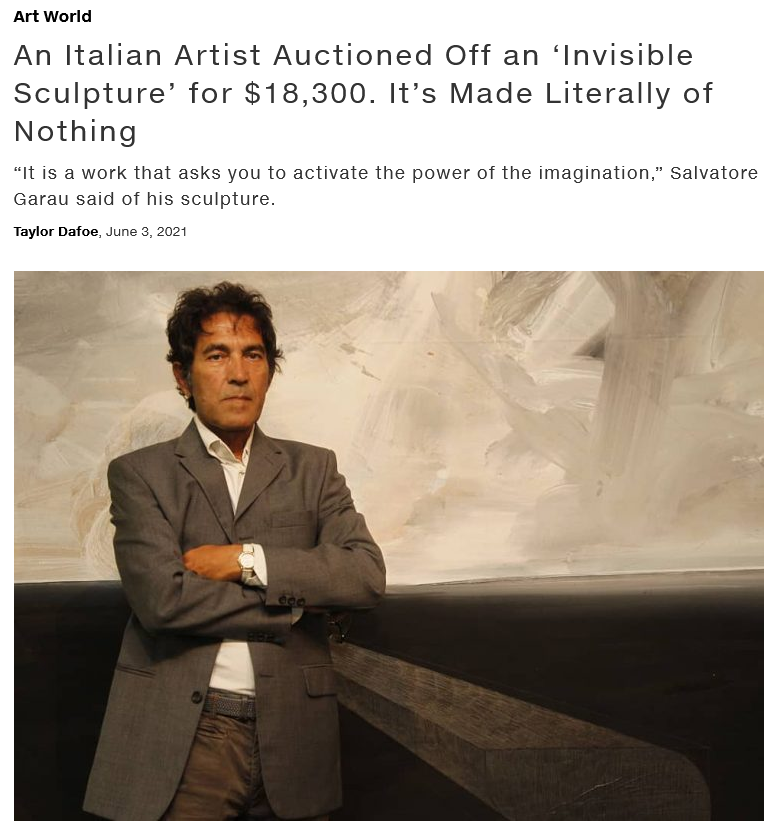This screenshot has width=784, height=836.
Task: Click the Salvatore Garau name in subheading
Action: coord(714,173)
